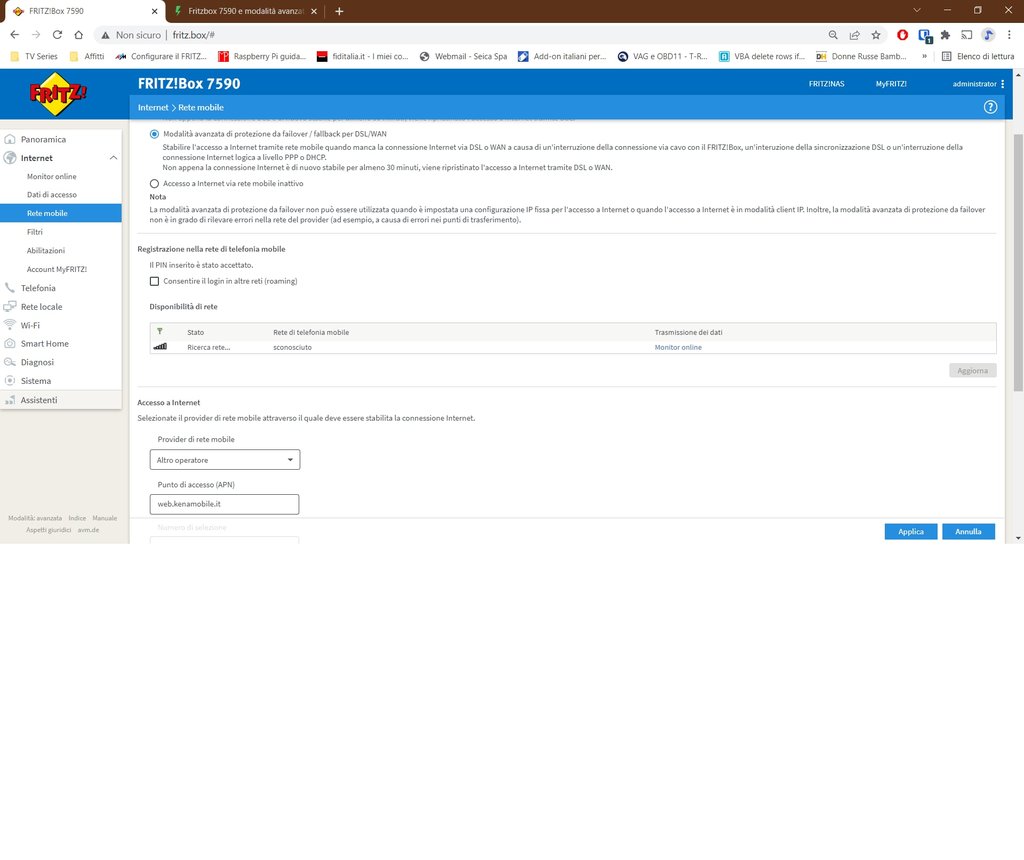
Task: Open the zoom magnifier icon in address bar
Action: 833,35
